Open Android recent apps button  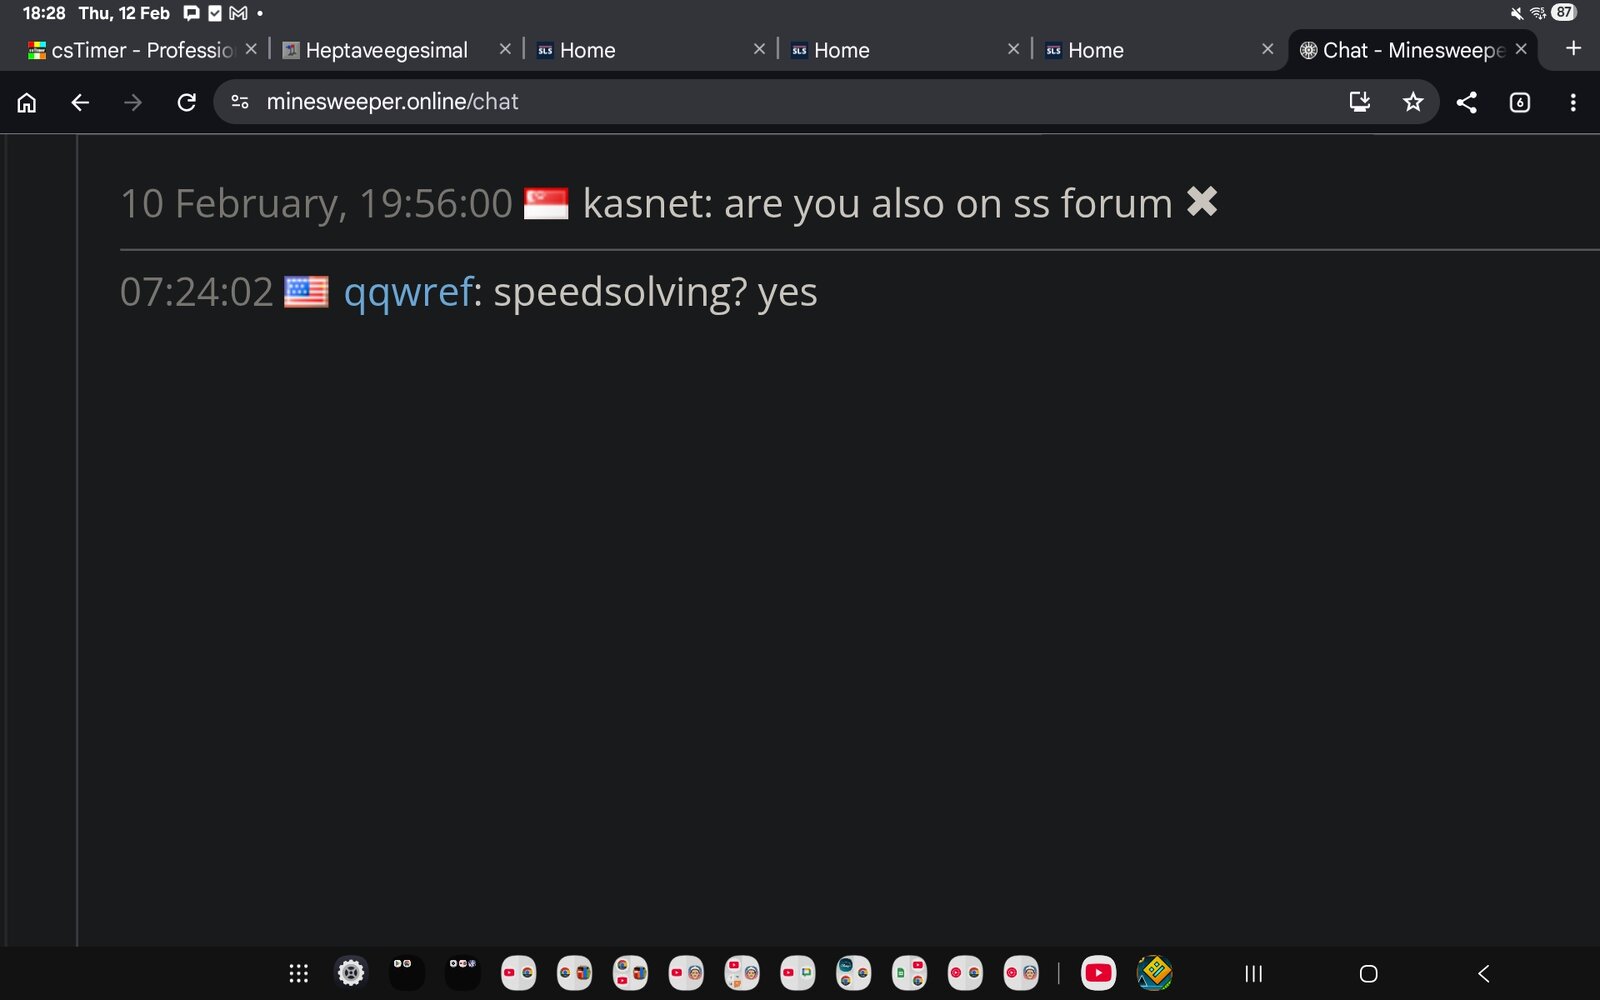[1253, 974]
